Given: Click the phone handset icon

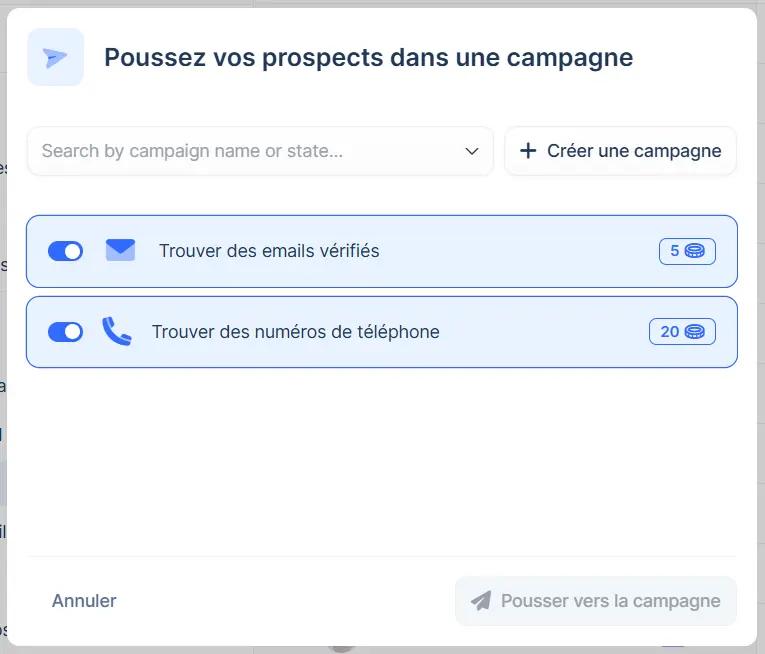Looking at the screenshot, I should coord(117,331).
